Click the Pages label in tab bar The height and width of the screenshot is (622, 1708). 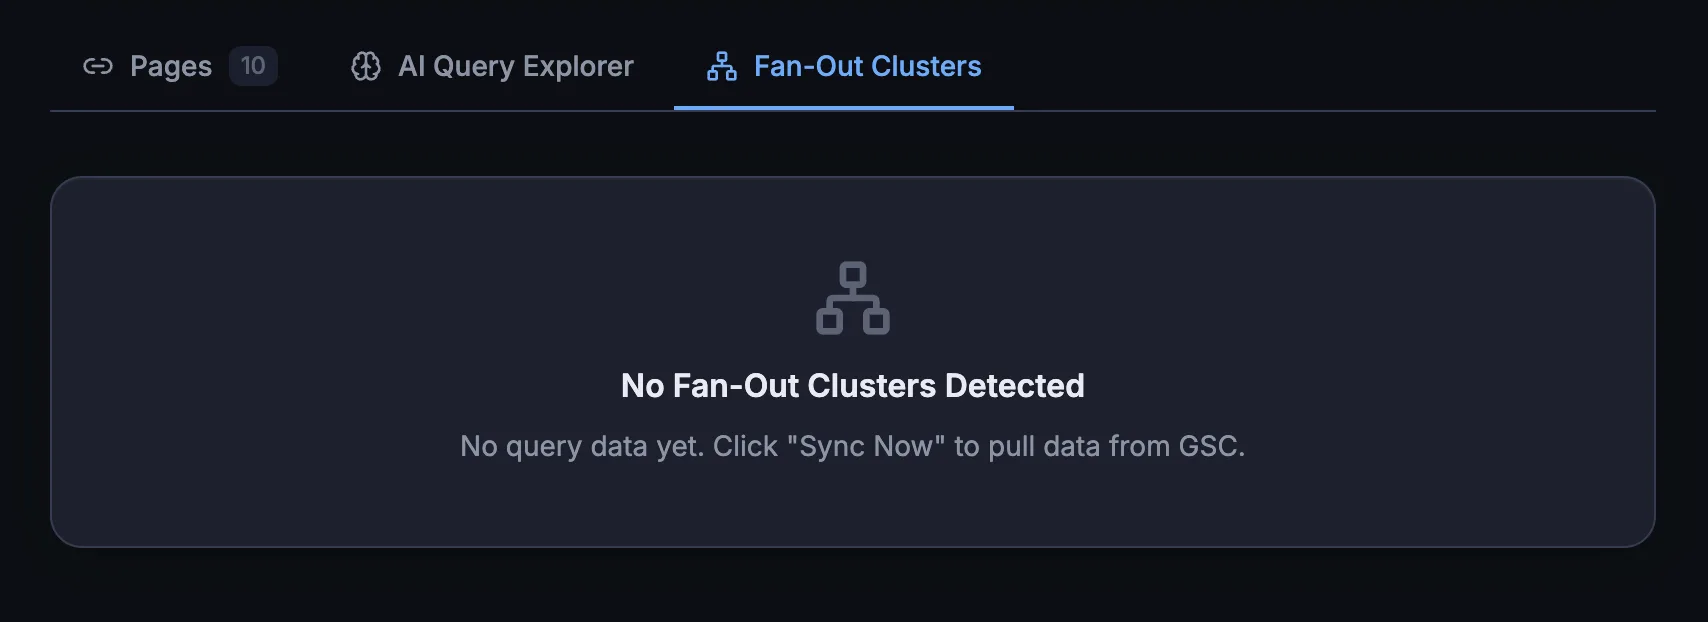click(x=170, y=66)
